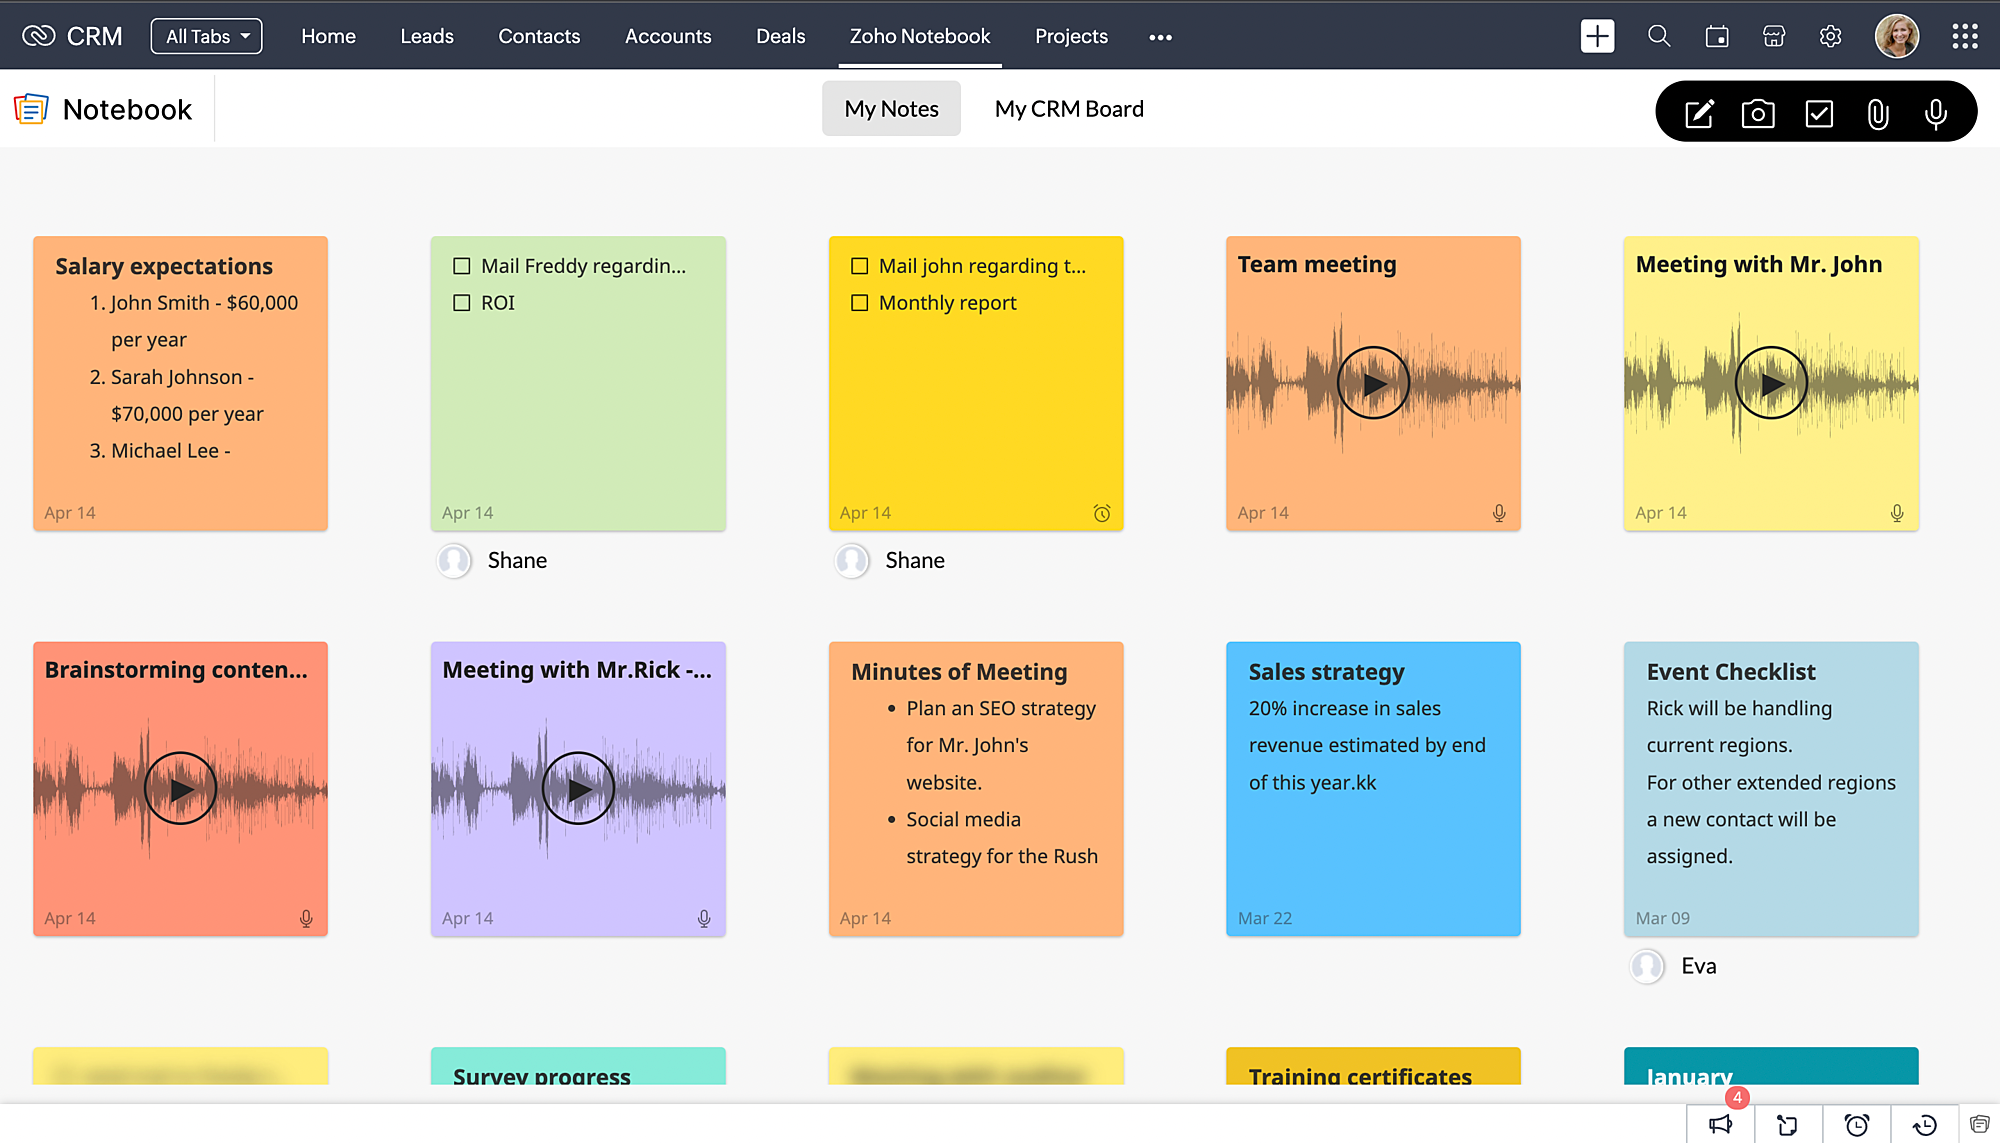Click the camera photo note icon
Viewport: 2000px width, 1143px height.
coord(1758,113)
